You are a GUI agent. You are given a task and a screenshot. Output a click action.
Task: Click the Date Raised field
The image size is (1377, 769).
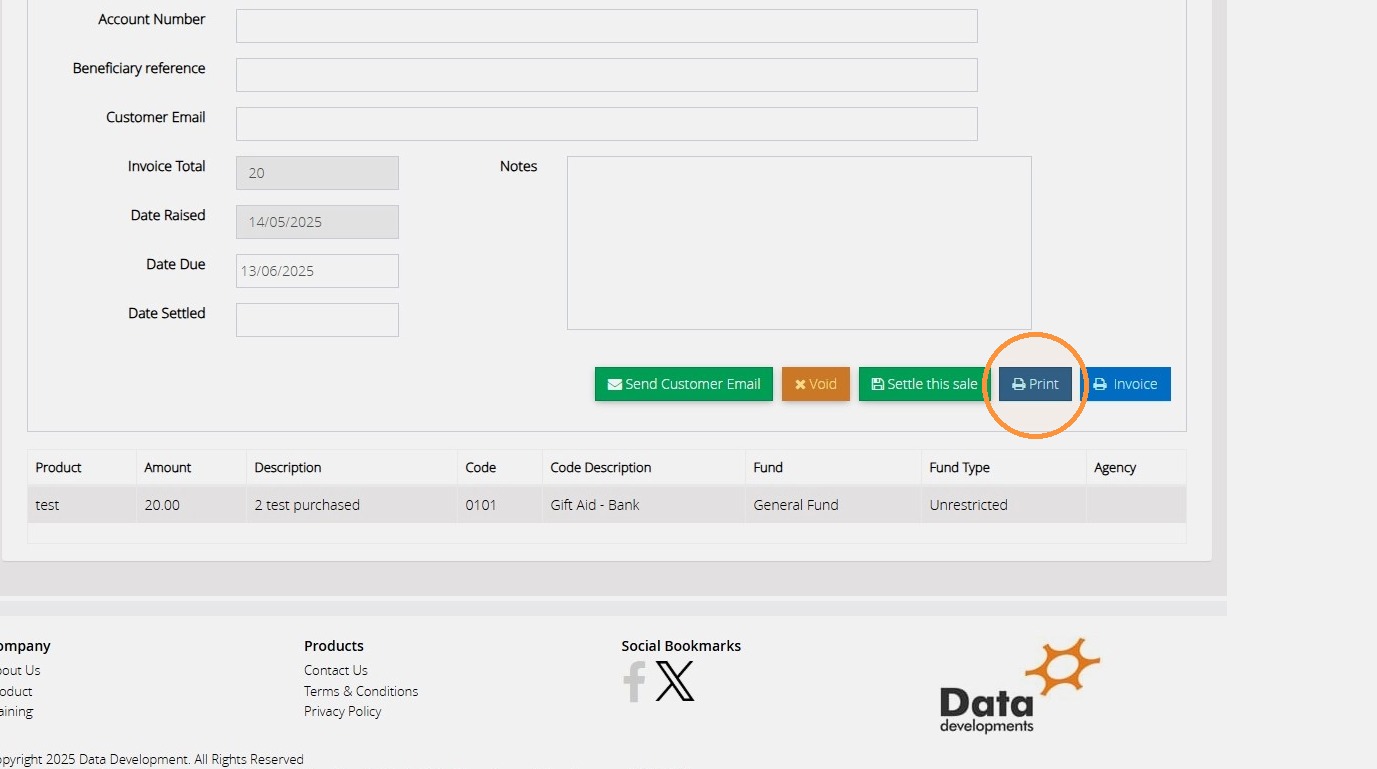(317, 222)
